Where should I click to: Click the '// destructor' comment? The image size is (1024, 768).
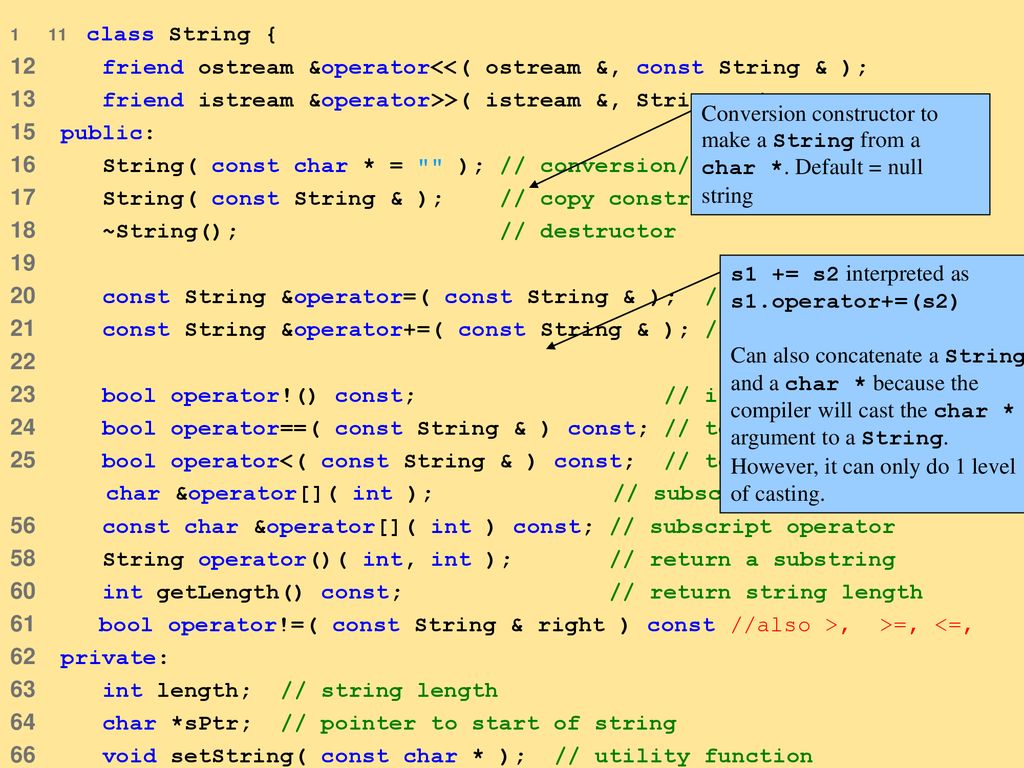[x=588, y=231]
